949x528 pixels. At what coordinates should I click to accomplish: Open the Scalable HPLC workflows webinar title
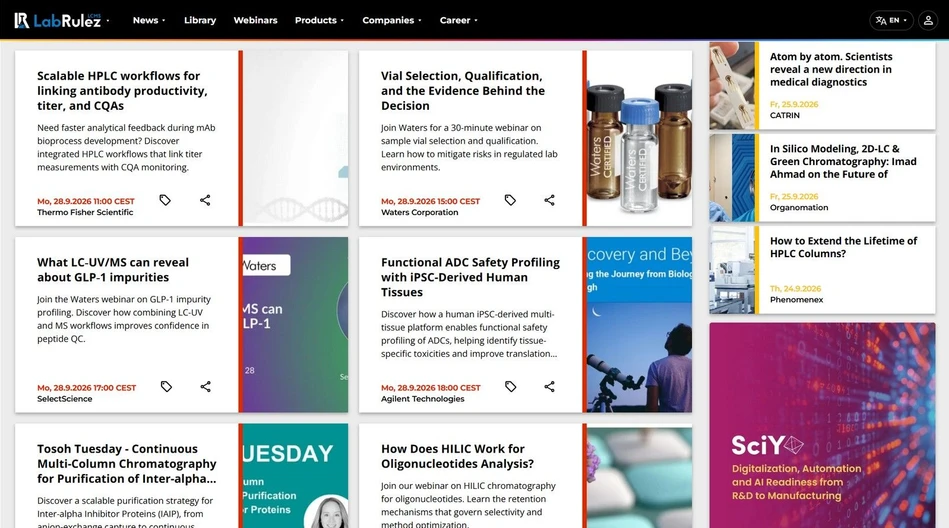click(122, 91)
